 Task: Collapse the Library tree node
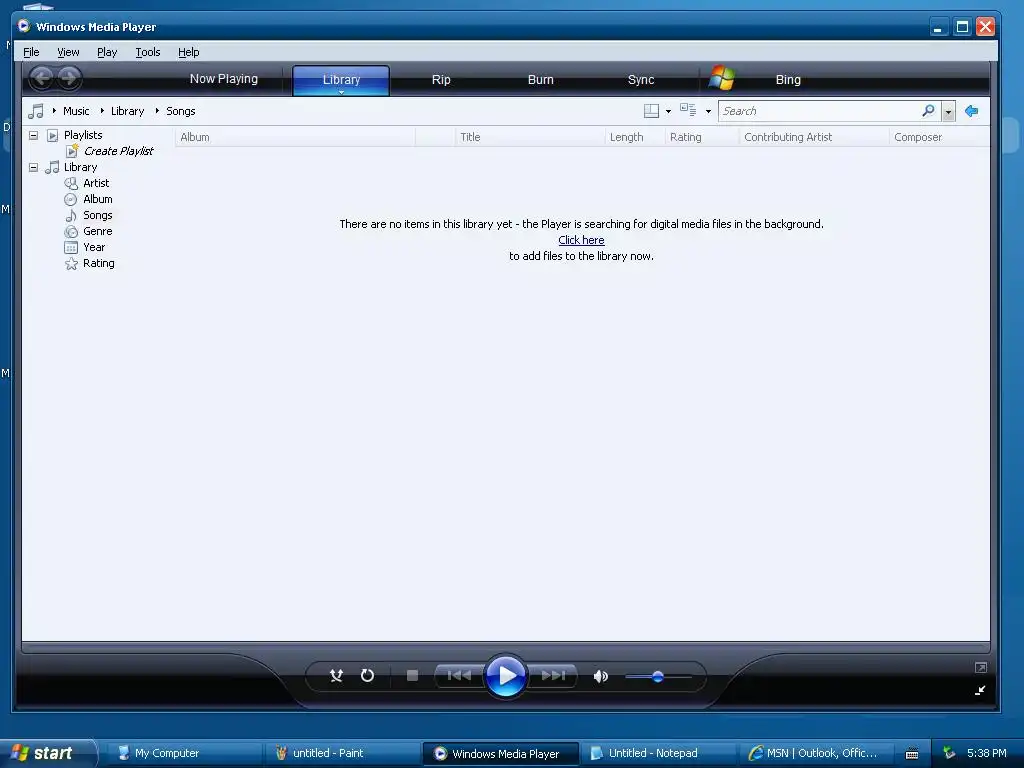pyautogui.click(x=33, y=167)
